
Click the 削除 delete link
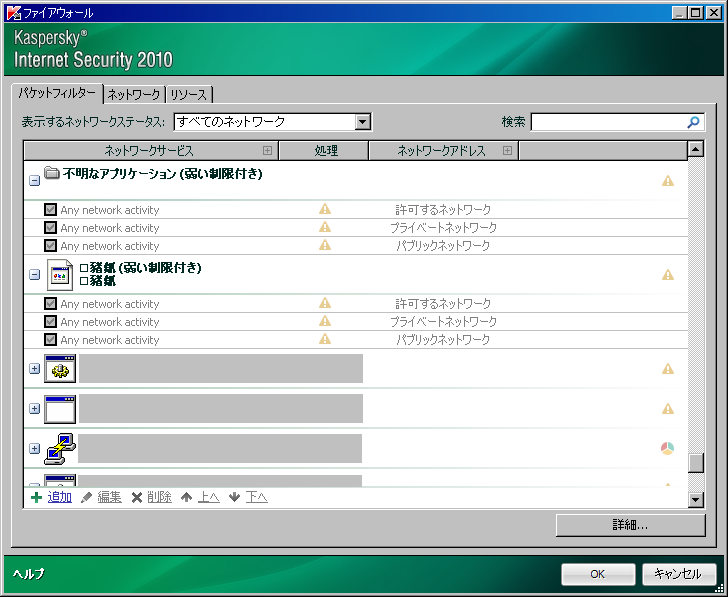click(x=159, y=498)
